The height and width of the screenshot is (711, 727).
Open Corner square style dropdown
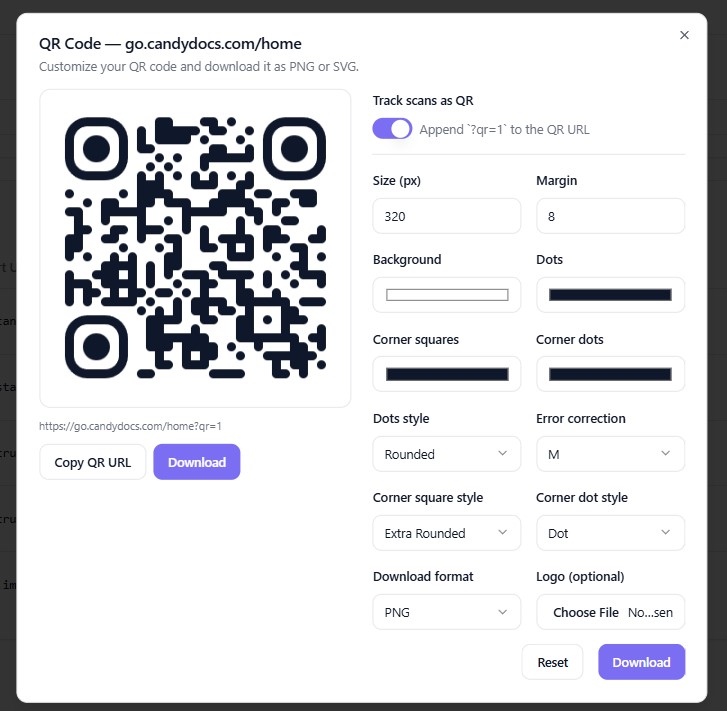click(446, 533)
